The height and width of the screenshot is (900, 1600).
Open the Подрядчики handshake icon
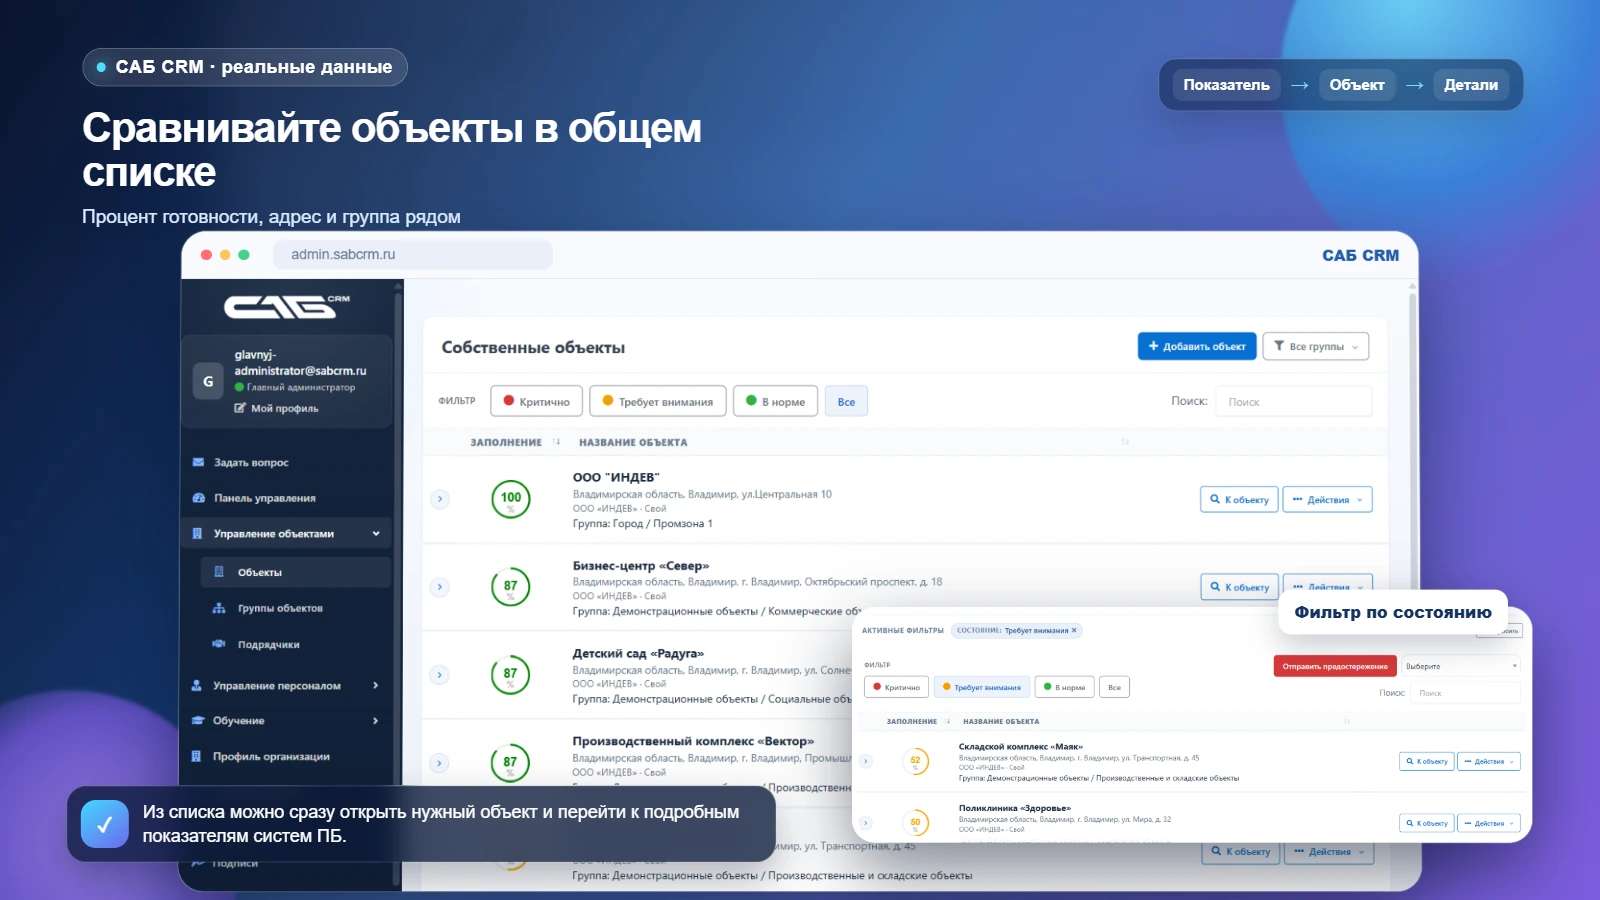click(219, 644)
